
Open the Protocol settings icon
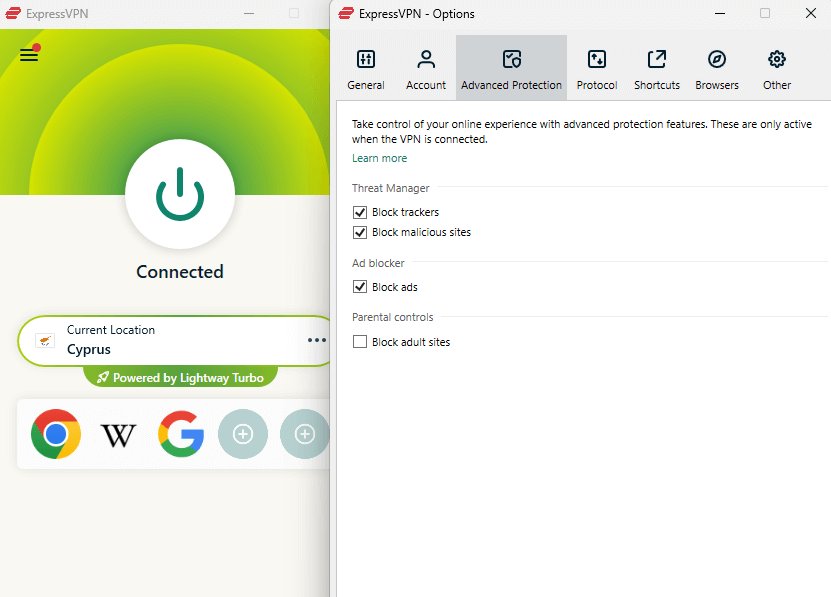pyautogui.click(x=596, y=60)
